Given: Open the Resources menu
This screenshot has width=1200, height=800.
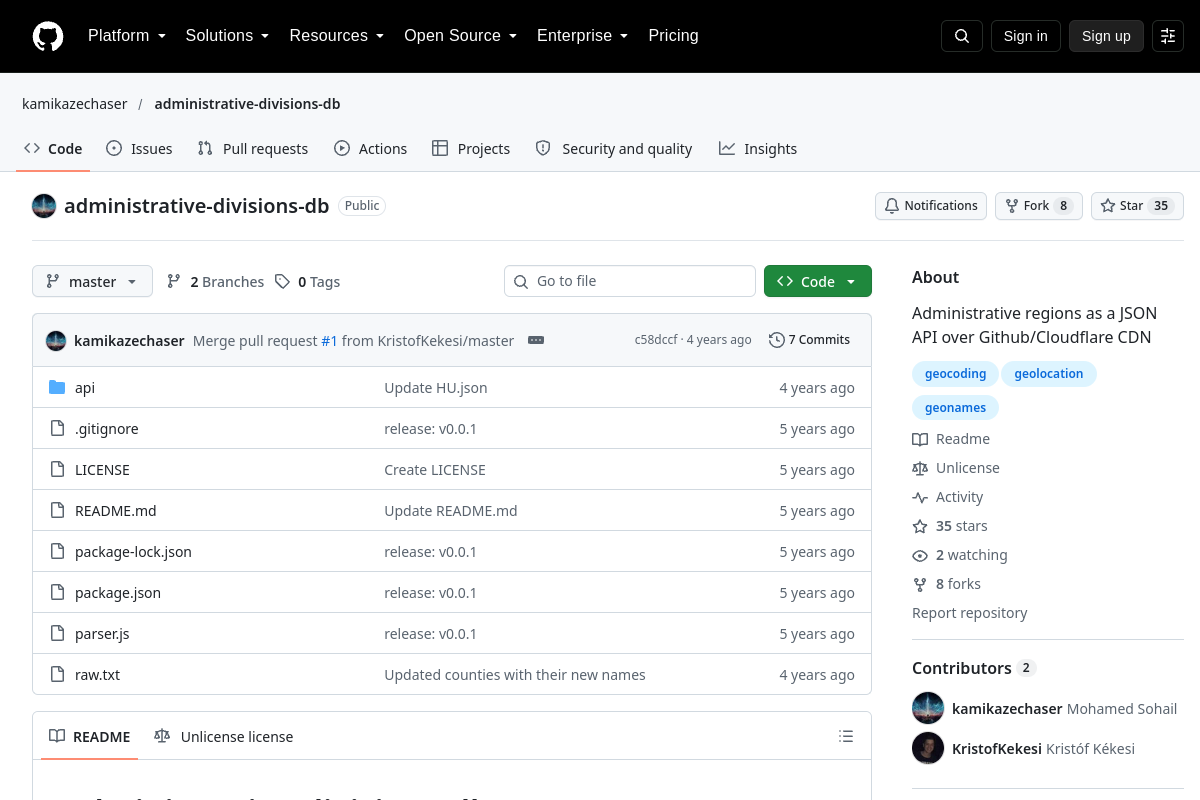Looking at the screenshot, I should pos(337,36).
